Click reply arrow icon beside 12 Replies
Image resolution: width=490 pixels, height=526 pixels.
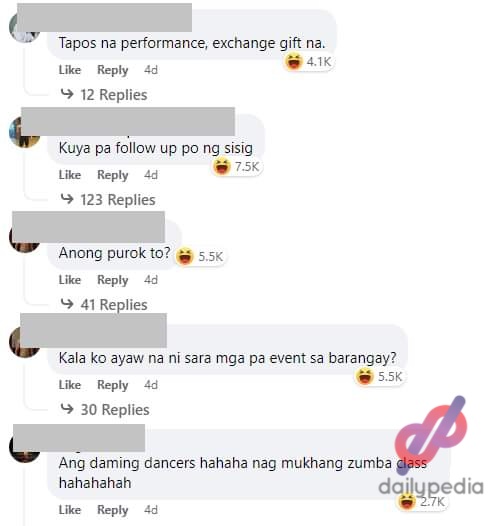pyautogui.click(x=67, y=94)
